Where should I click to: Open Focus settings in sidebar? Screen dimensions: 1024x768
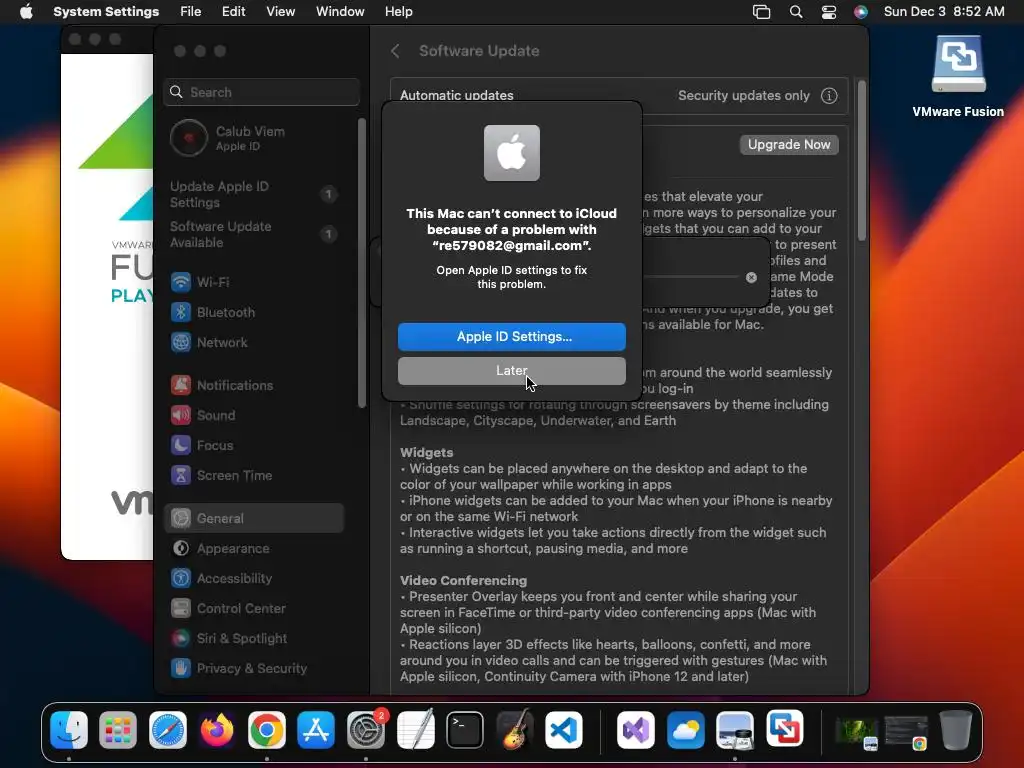point(255,445)
